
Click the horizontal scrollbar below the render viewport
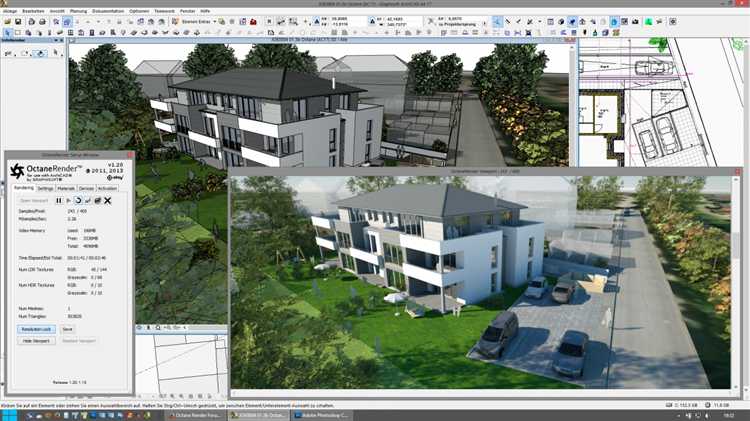(x=481, y=393)
